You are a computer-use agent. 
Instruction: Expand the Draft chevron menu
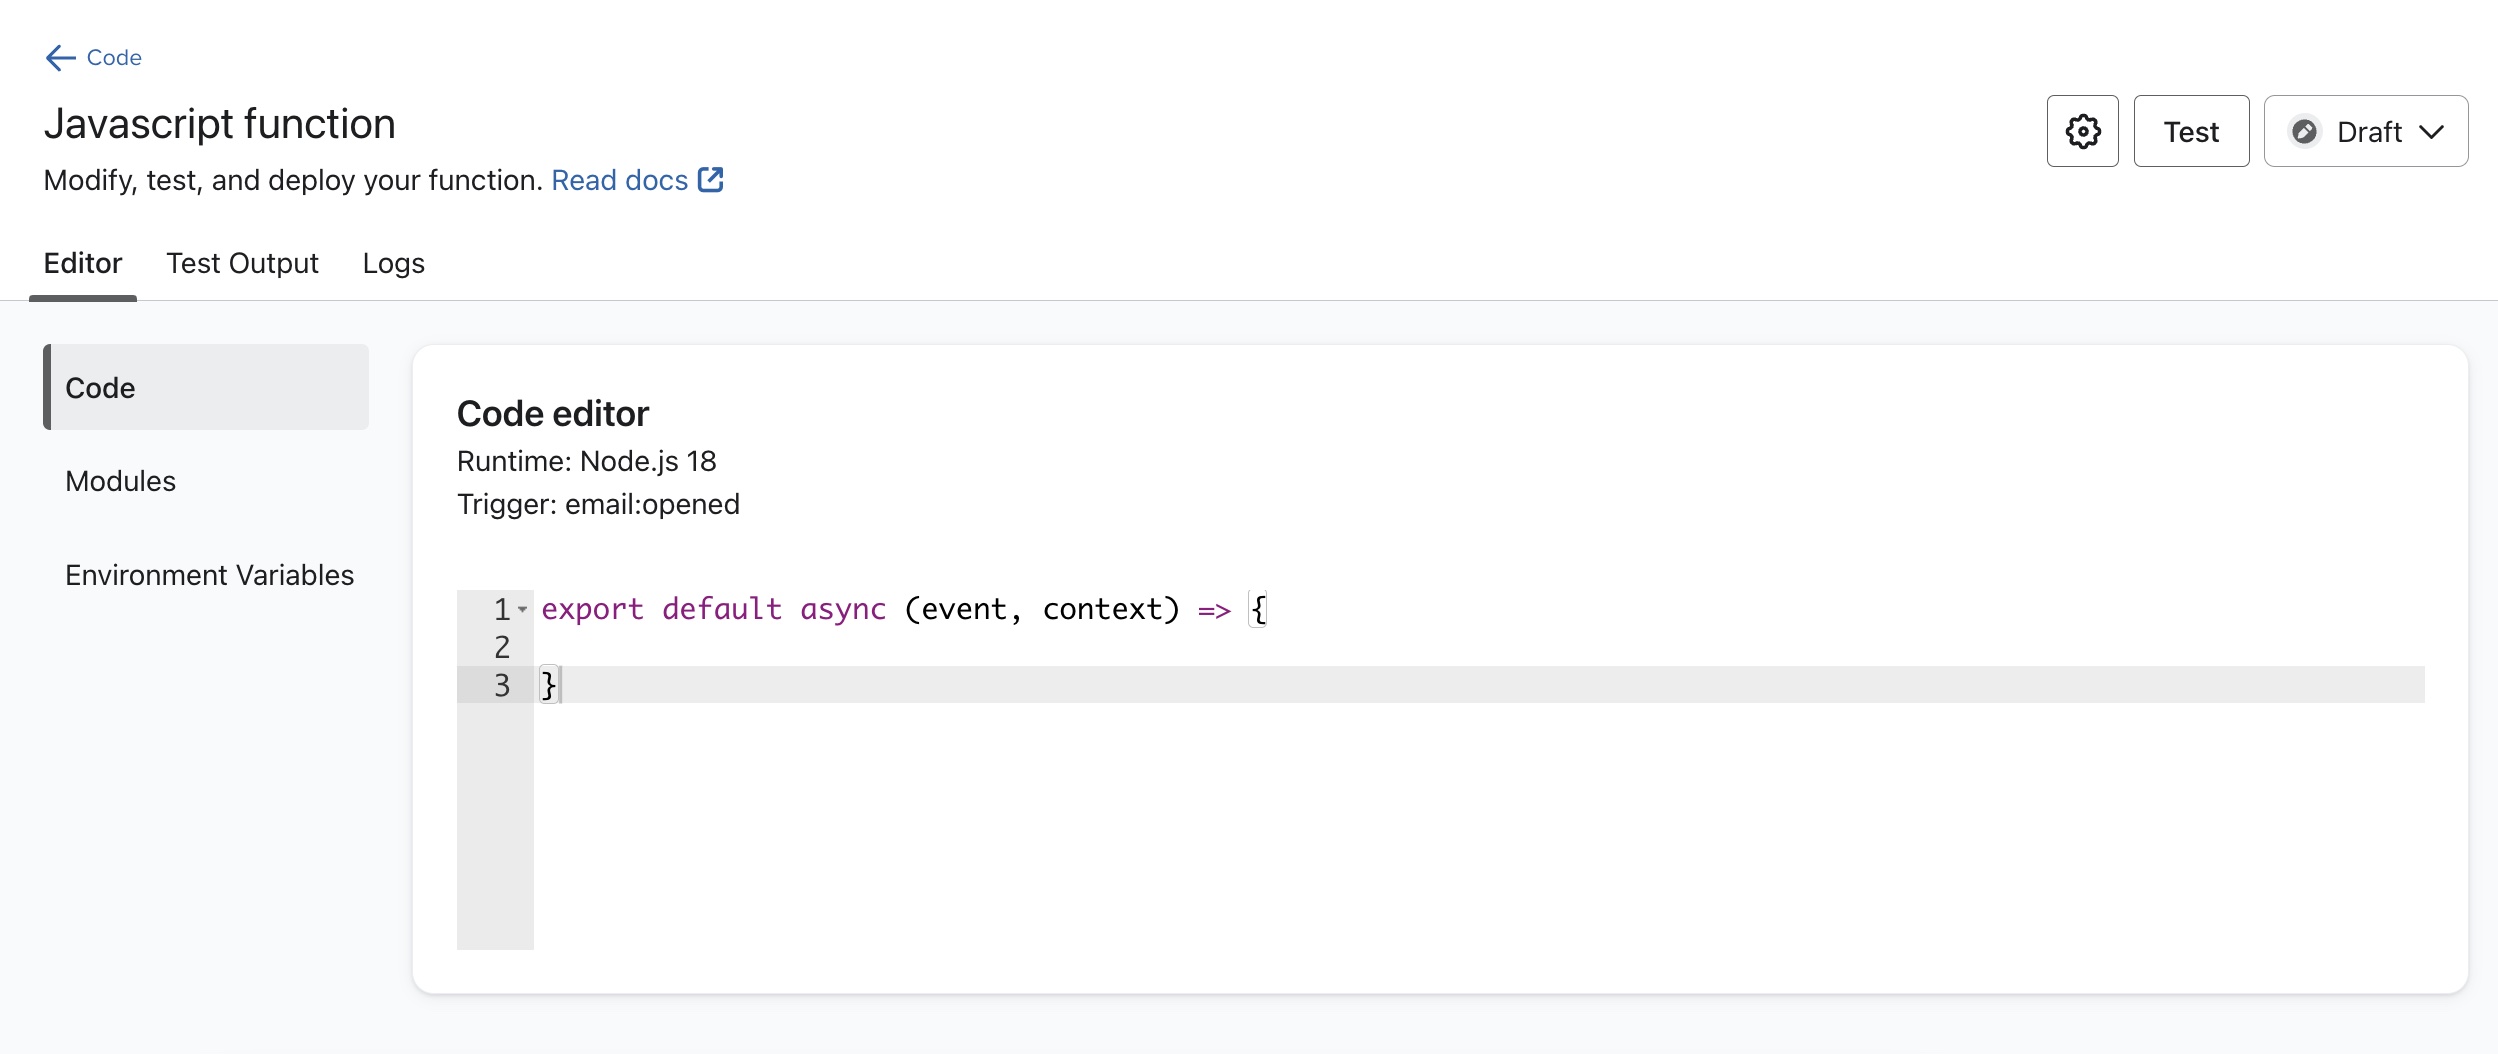click(2432, 131)
